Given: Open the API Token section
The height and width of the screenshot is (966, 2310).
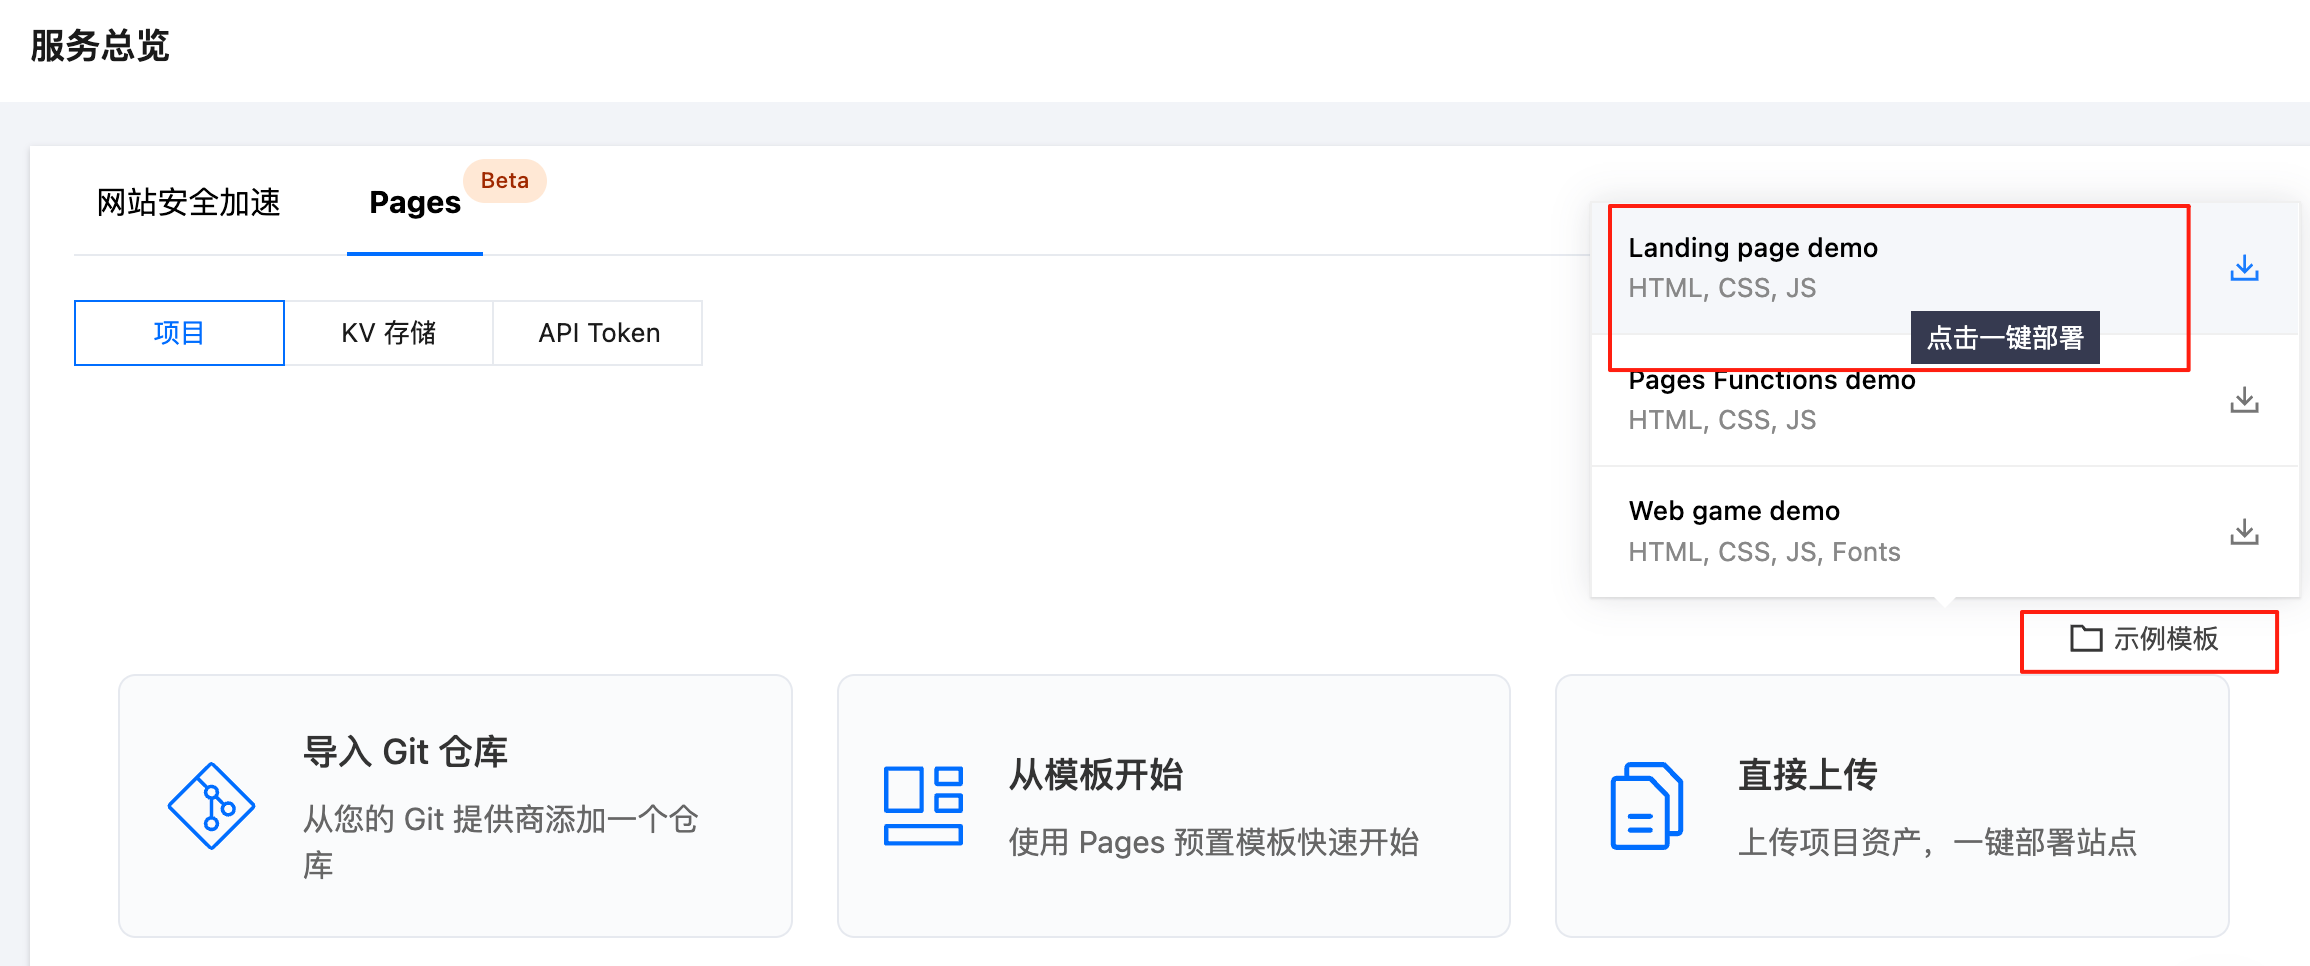Looking at the screenshot, I should tap(598, 333).
